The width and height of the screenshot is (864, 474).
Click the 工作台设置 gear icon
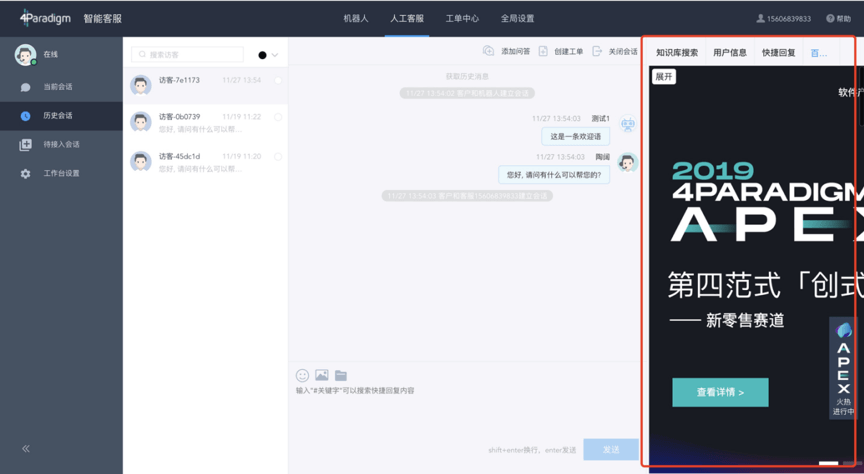[25, 174]
